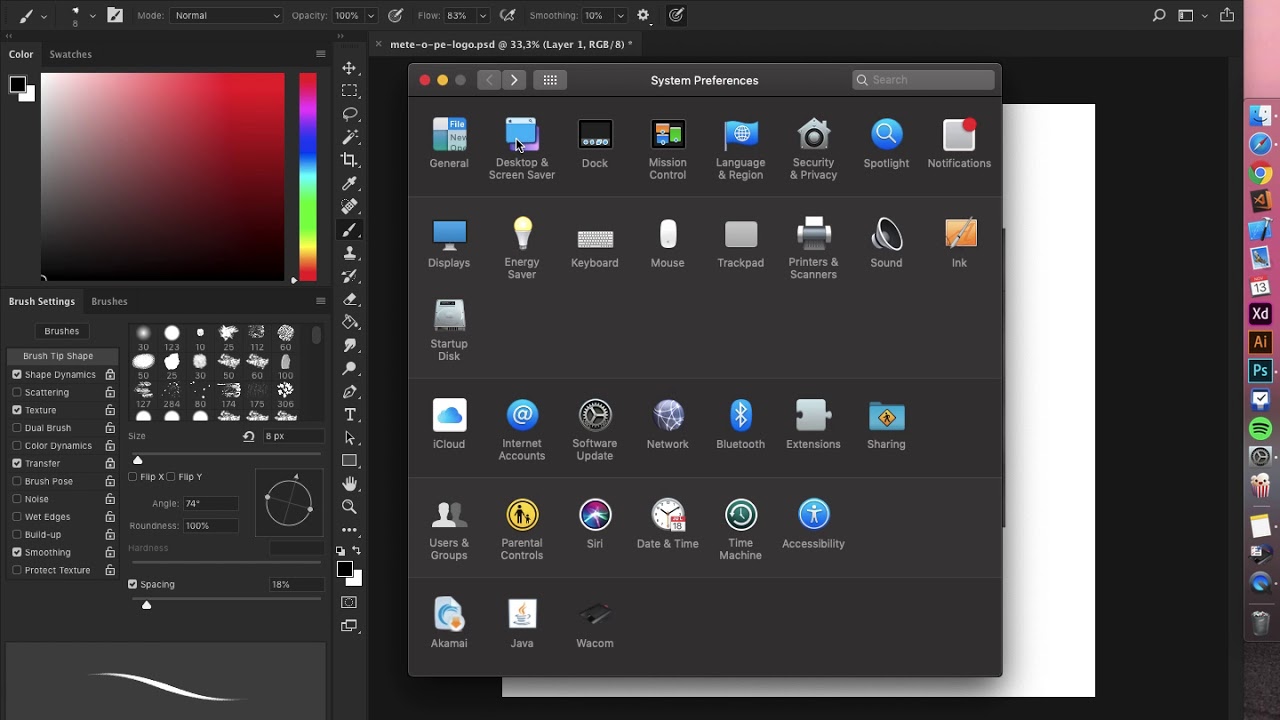This screenshot has height=720, width=1280.
Task: Open the blend Mode dropdown
Action: pyautogui.click(x=227, y=16)
